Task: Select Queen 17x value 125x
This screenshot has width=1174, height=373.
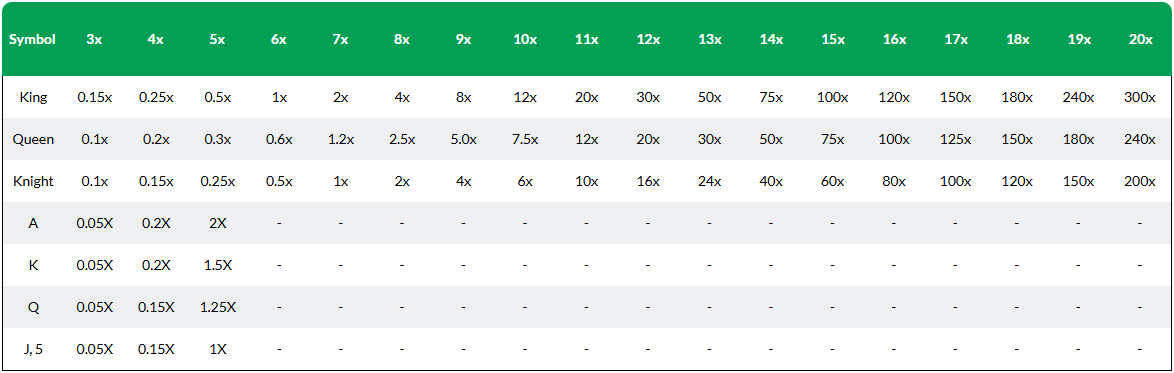Action: coord(955,139)
